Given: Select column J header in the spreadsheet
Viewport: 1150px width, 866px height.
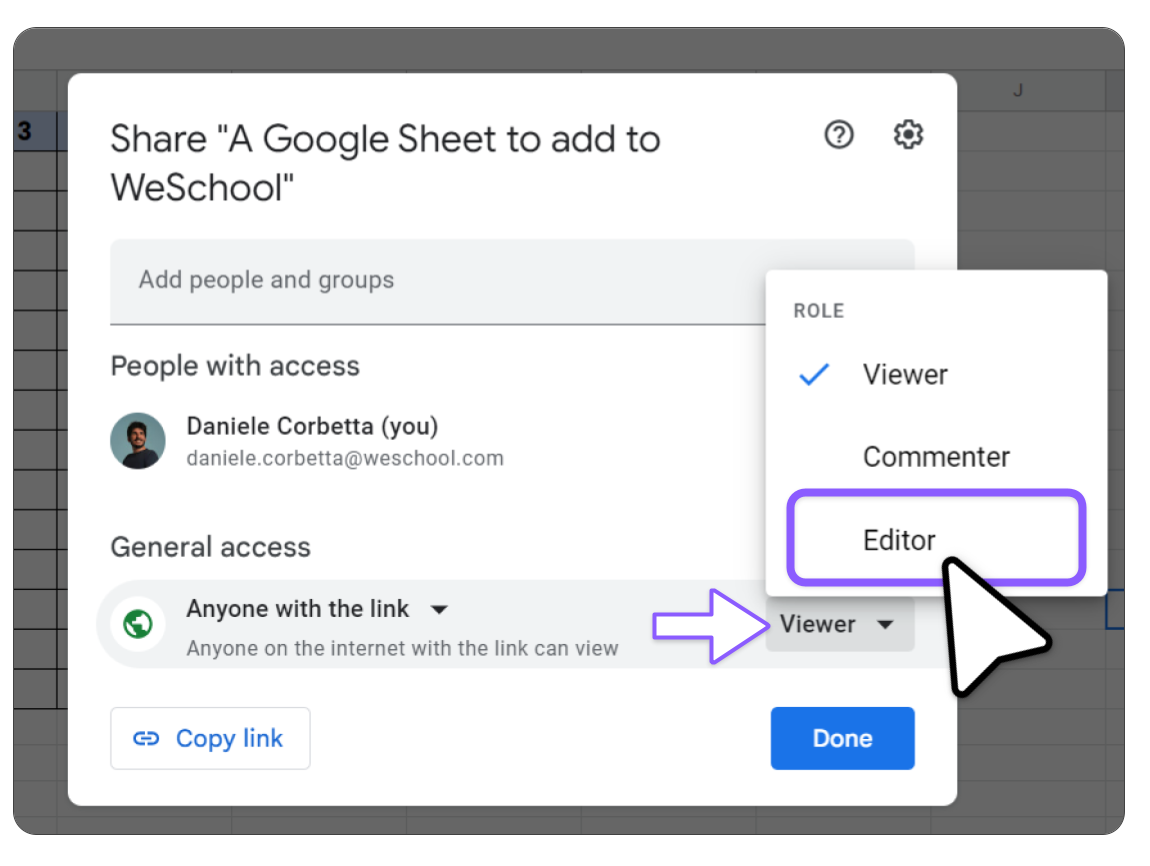Looking at the screenshot, I should [1017, 90].
